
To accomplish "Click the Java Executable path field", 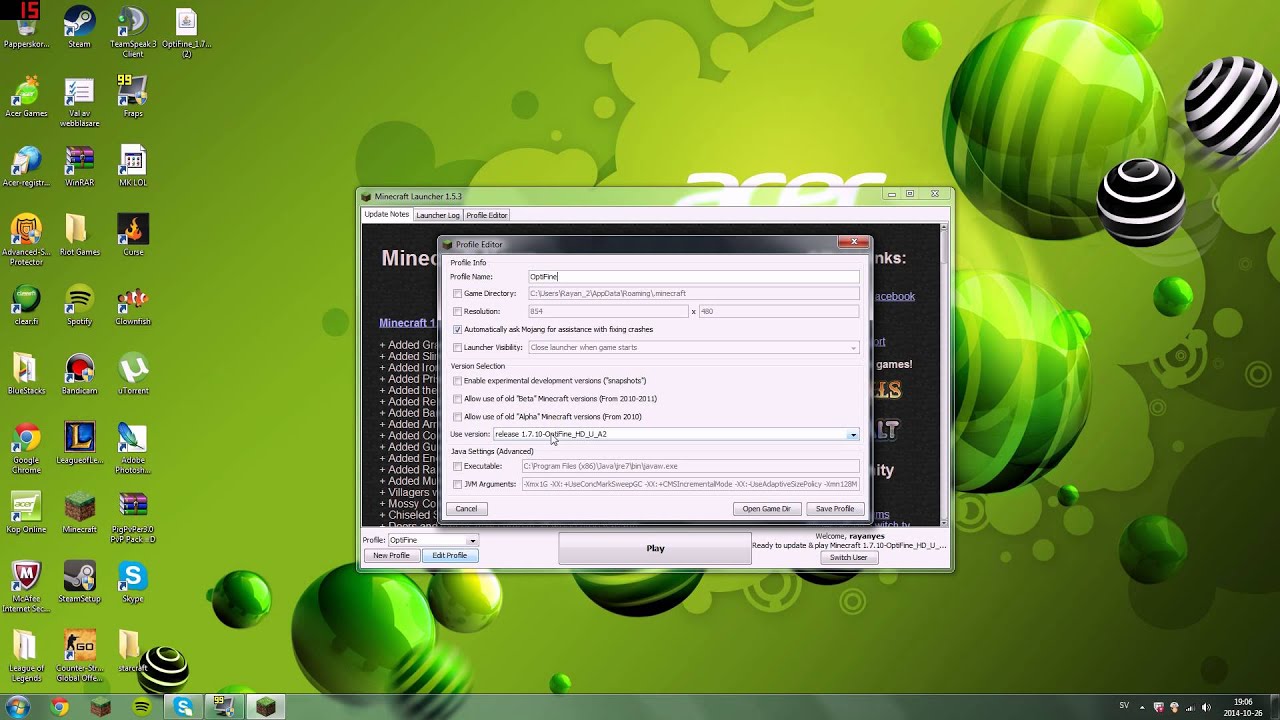I will 690,466.
